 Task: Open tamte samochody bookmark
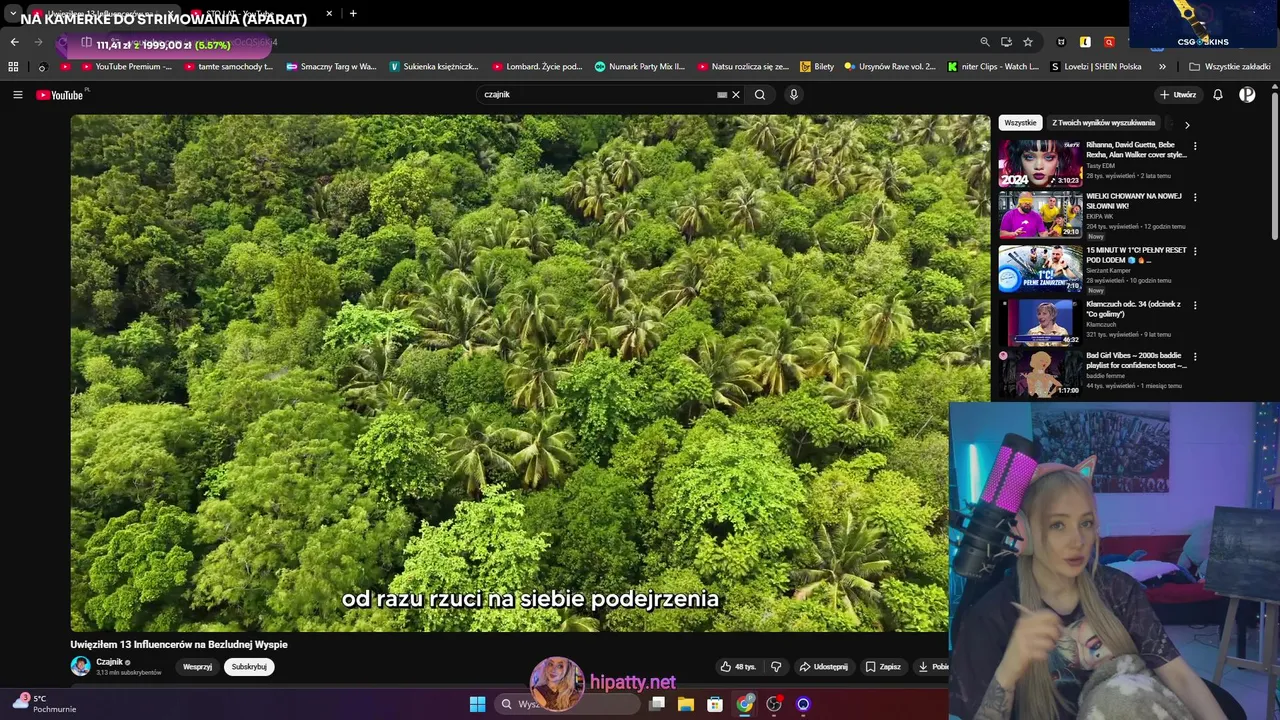pyautogui.click(x=228, y=67)
